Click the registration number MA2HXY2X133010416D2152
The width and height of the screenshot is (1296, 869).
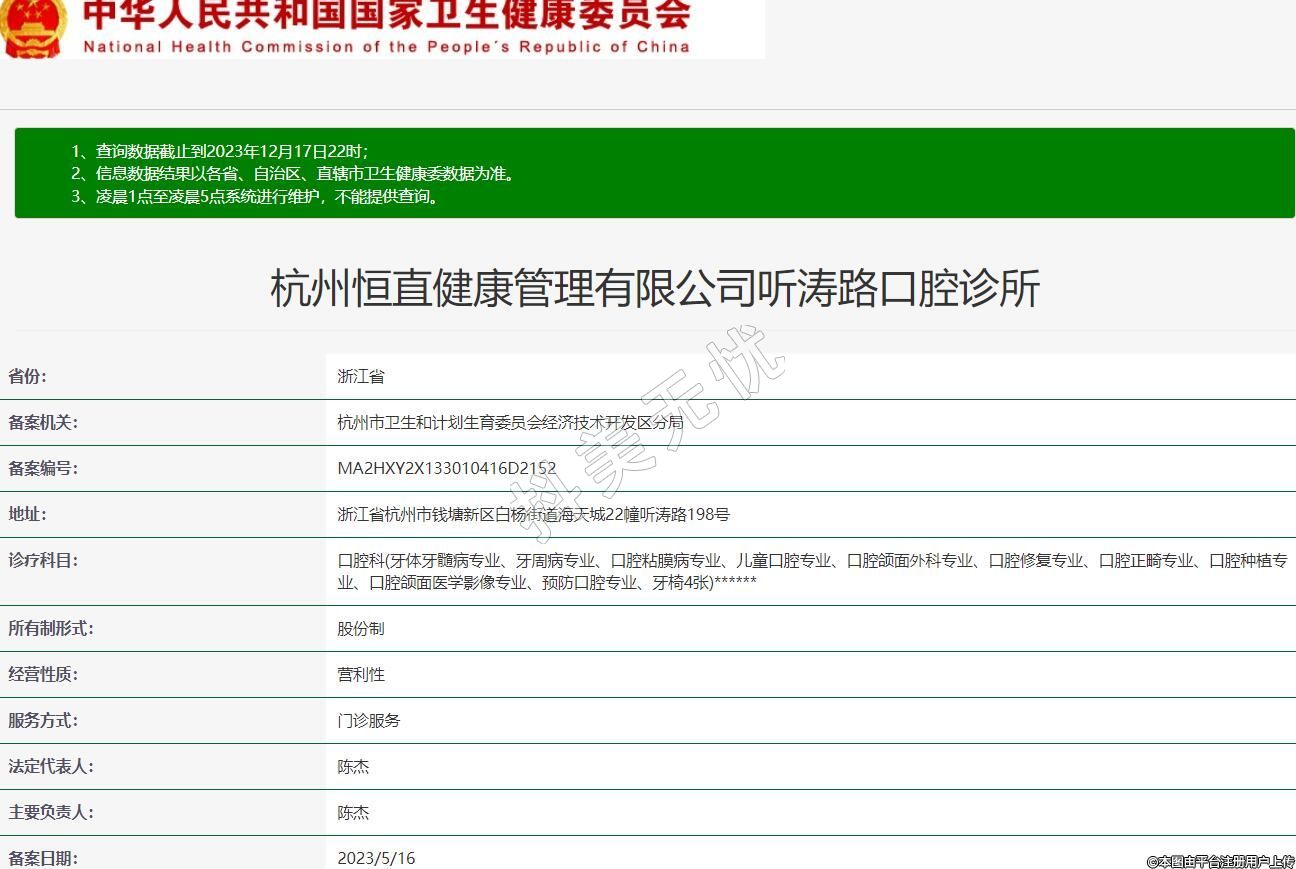click(x=446, y=469)
